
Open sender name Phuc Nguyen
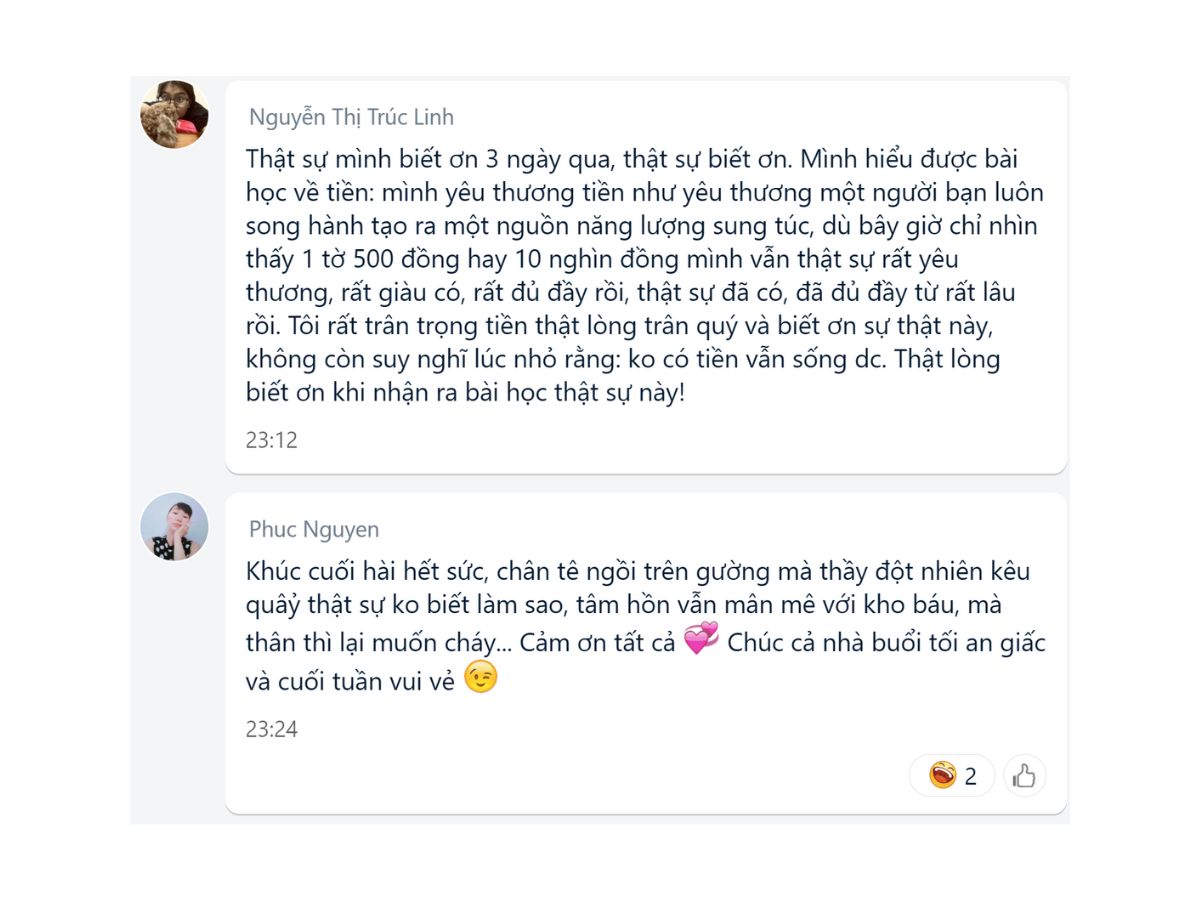[314, 529]
